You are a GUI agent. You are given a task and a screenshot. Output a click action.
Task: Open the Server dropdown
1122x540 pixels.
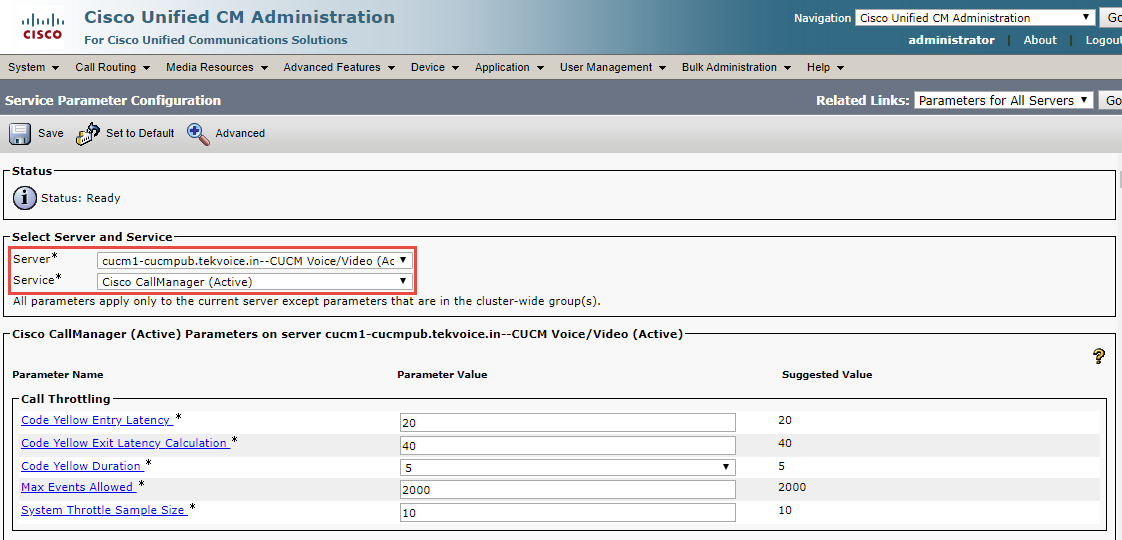255,260
